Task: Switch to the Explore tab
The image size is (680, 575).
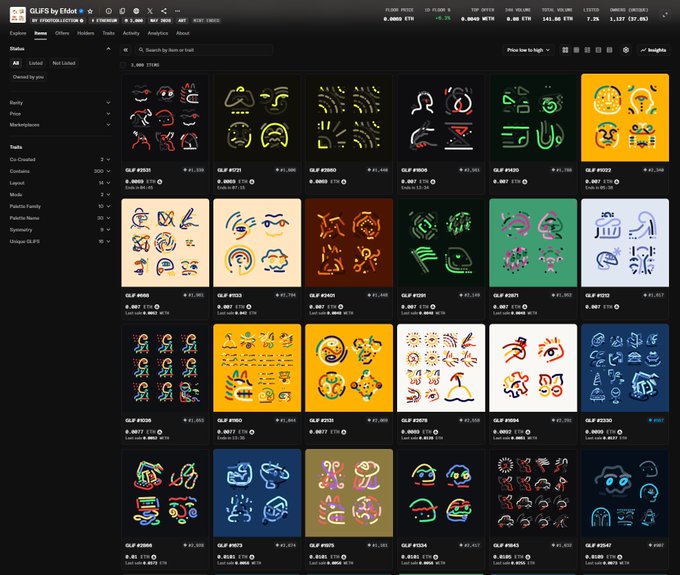Action: pos(18,33)
